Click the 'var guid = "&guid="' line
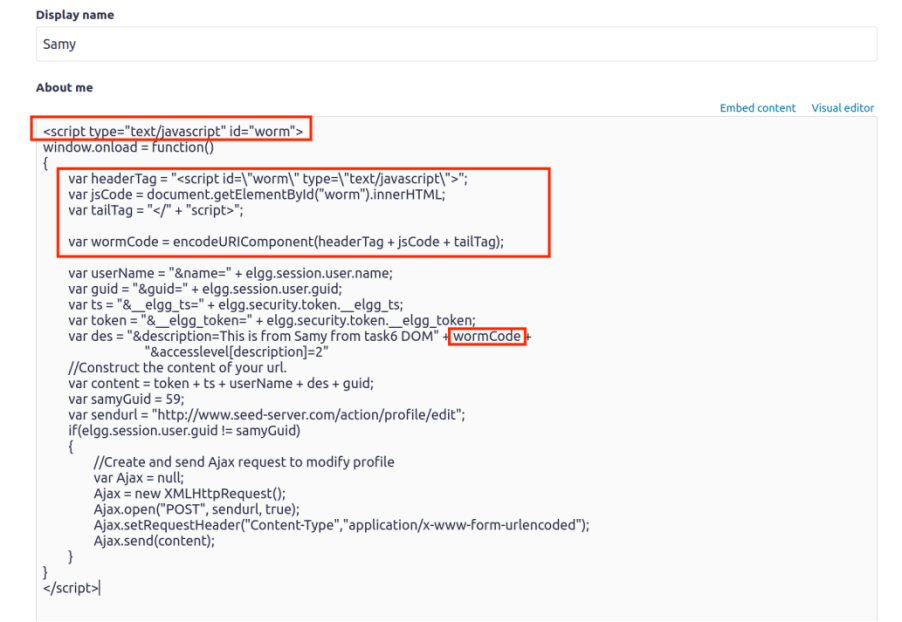 pos(205,289)
